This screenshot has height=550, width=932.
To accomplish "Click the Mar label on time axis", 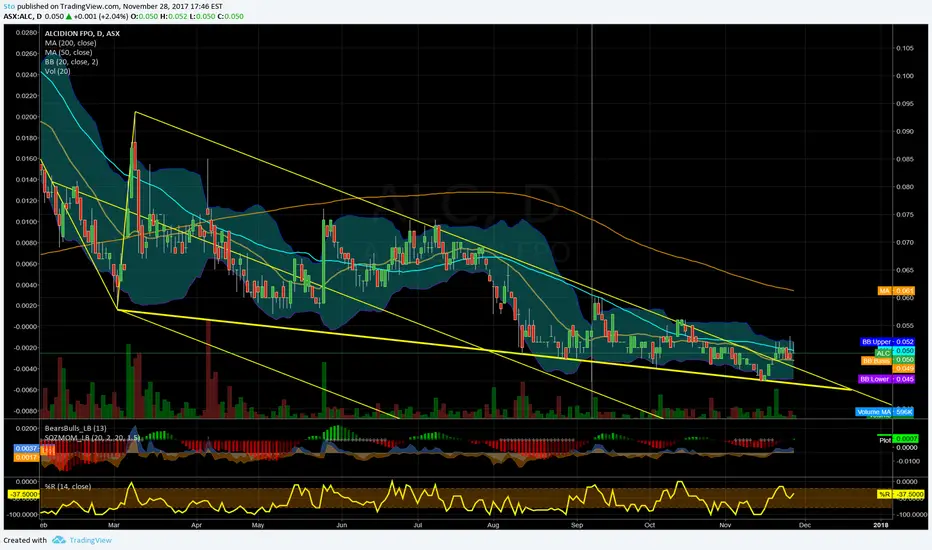I will [114, 525].
